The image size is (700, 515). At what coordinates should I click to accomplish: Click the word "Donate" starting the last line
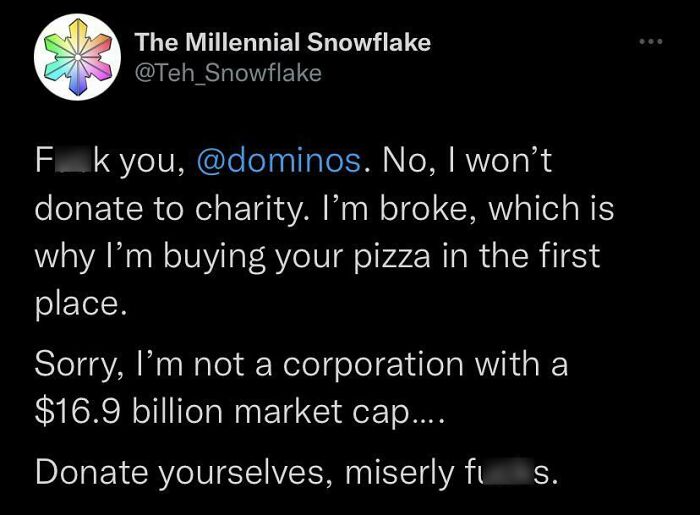tap(90, 471)
